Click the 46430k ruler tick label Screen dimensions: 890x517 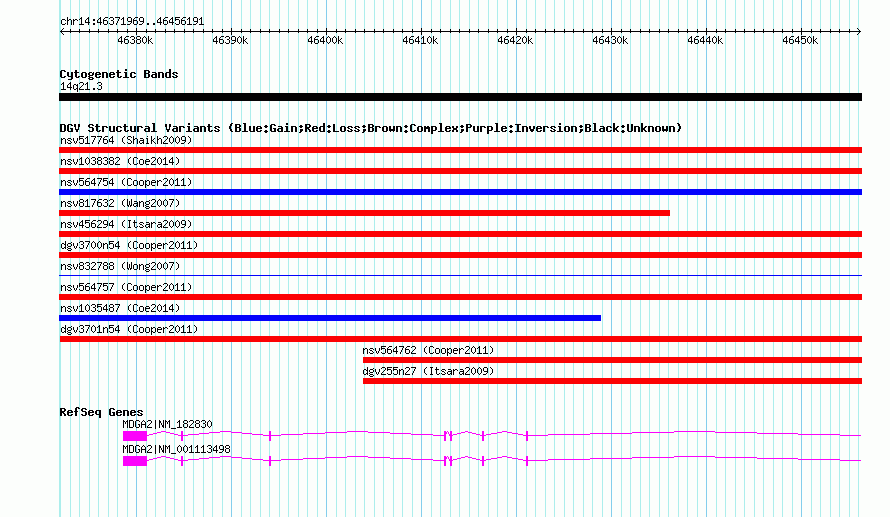point(610,40)
